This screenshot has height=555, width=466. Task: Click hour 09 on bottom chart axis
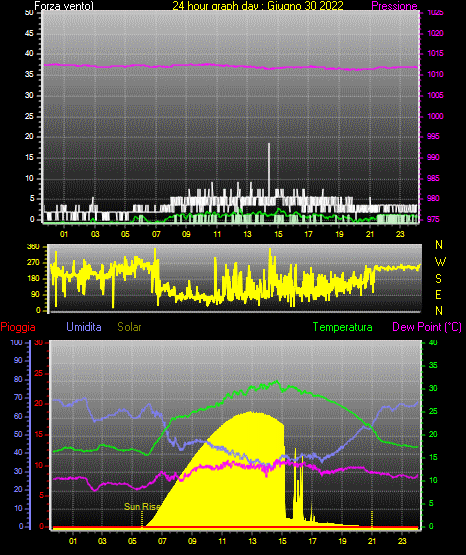(x=192, y=541)
